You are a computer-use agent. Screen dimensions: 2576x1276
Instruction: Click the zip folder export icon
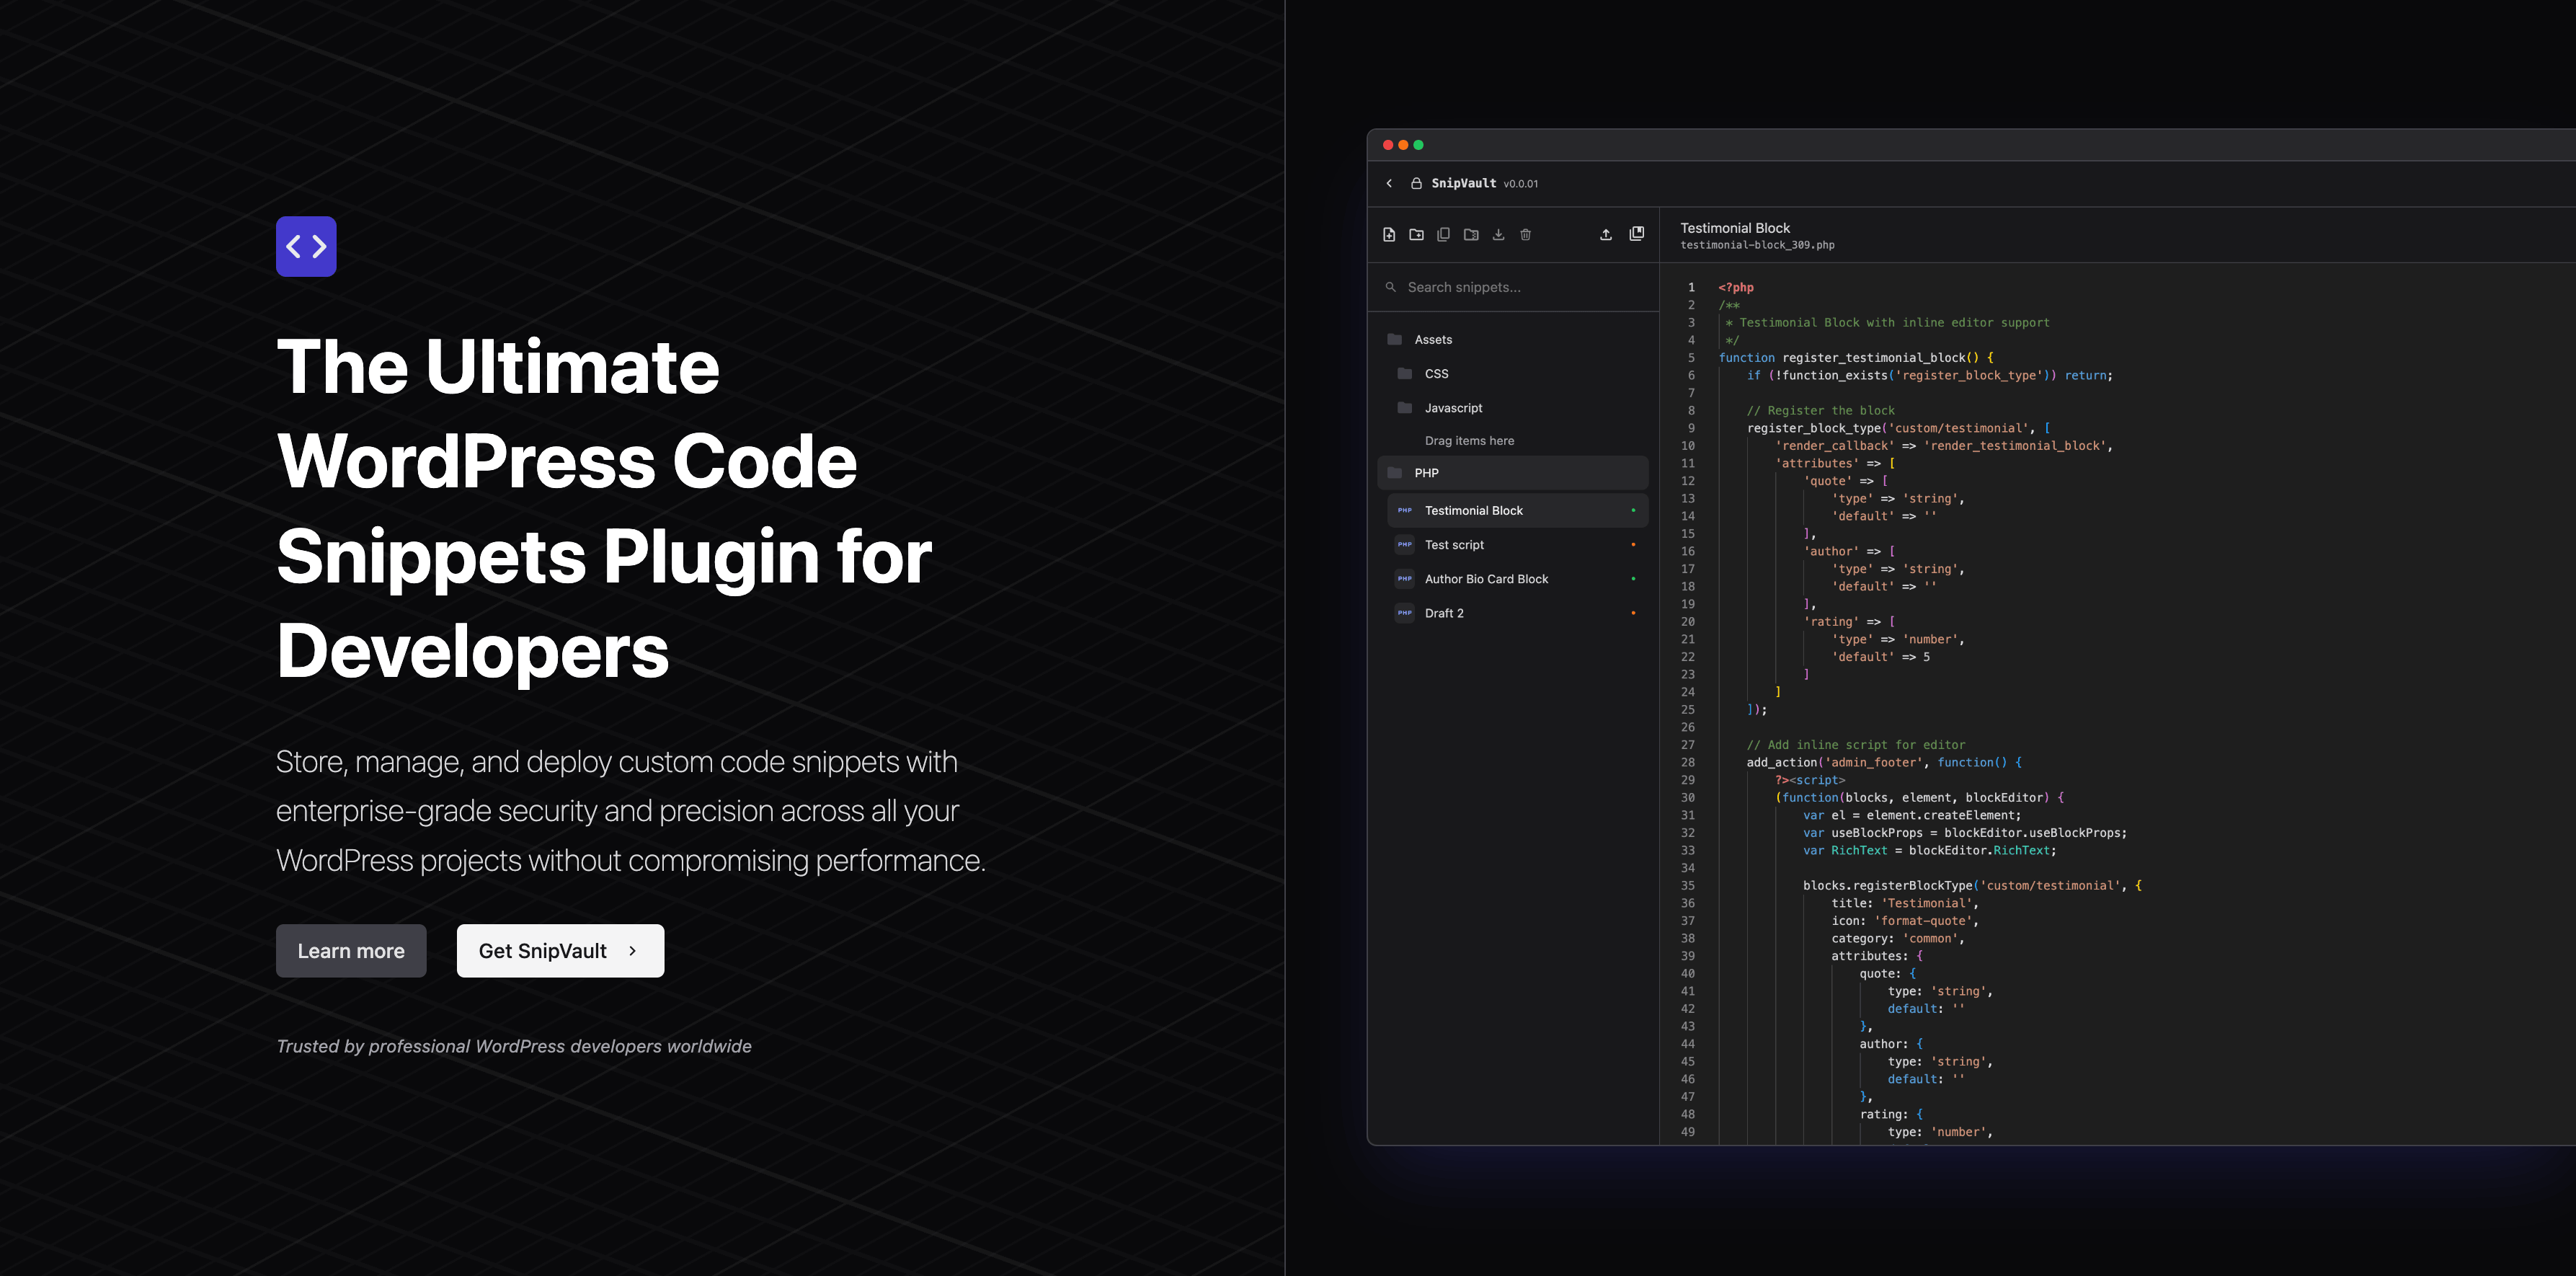(1471, 235)
